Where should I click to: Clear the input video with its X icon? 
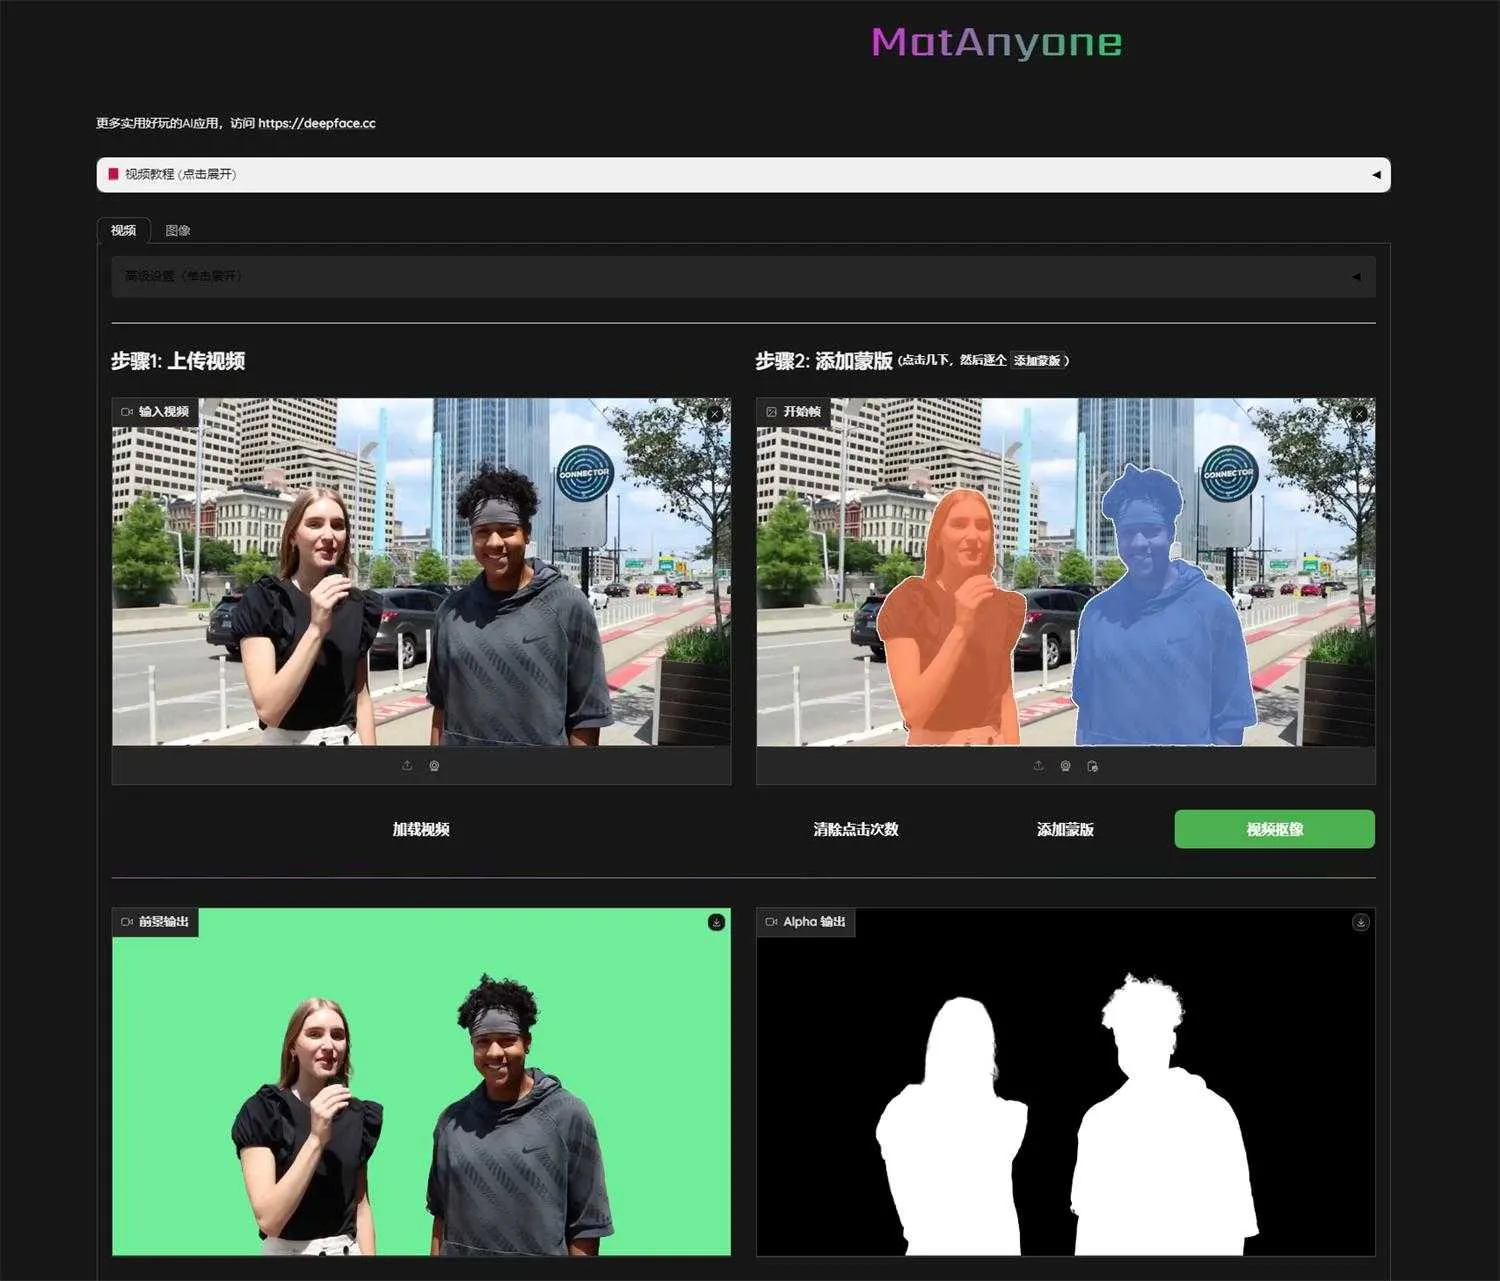click(715, 413)
